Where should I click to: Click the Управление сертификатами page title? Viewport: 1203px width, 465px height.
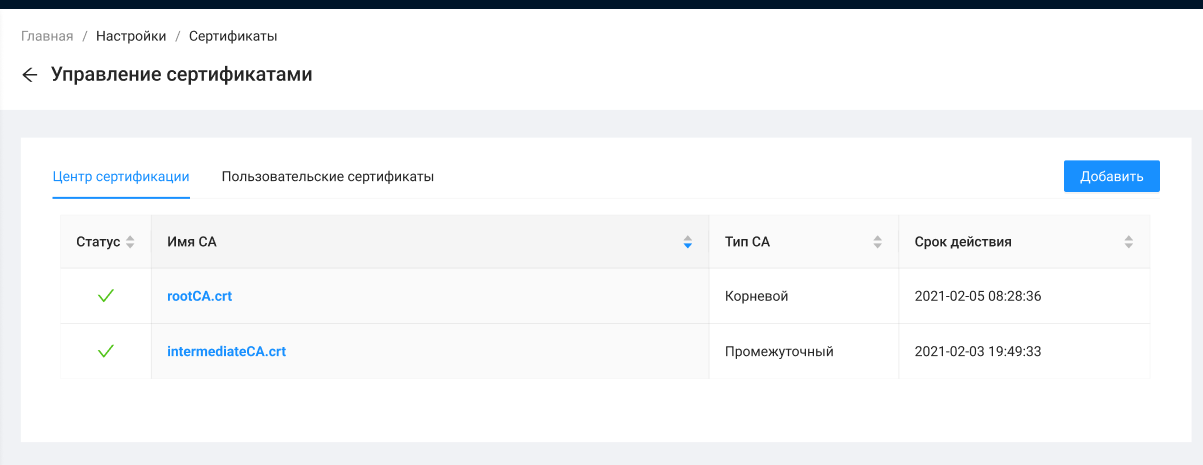click(182, 75)
